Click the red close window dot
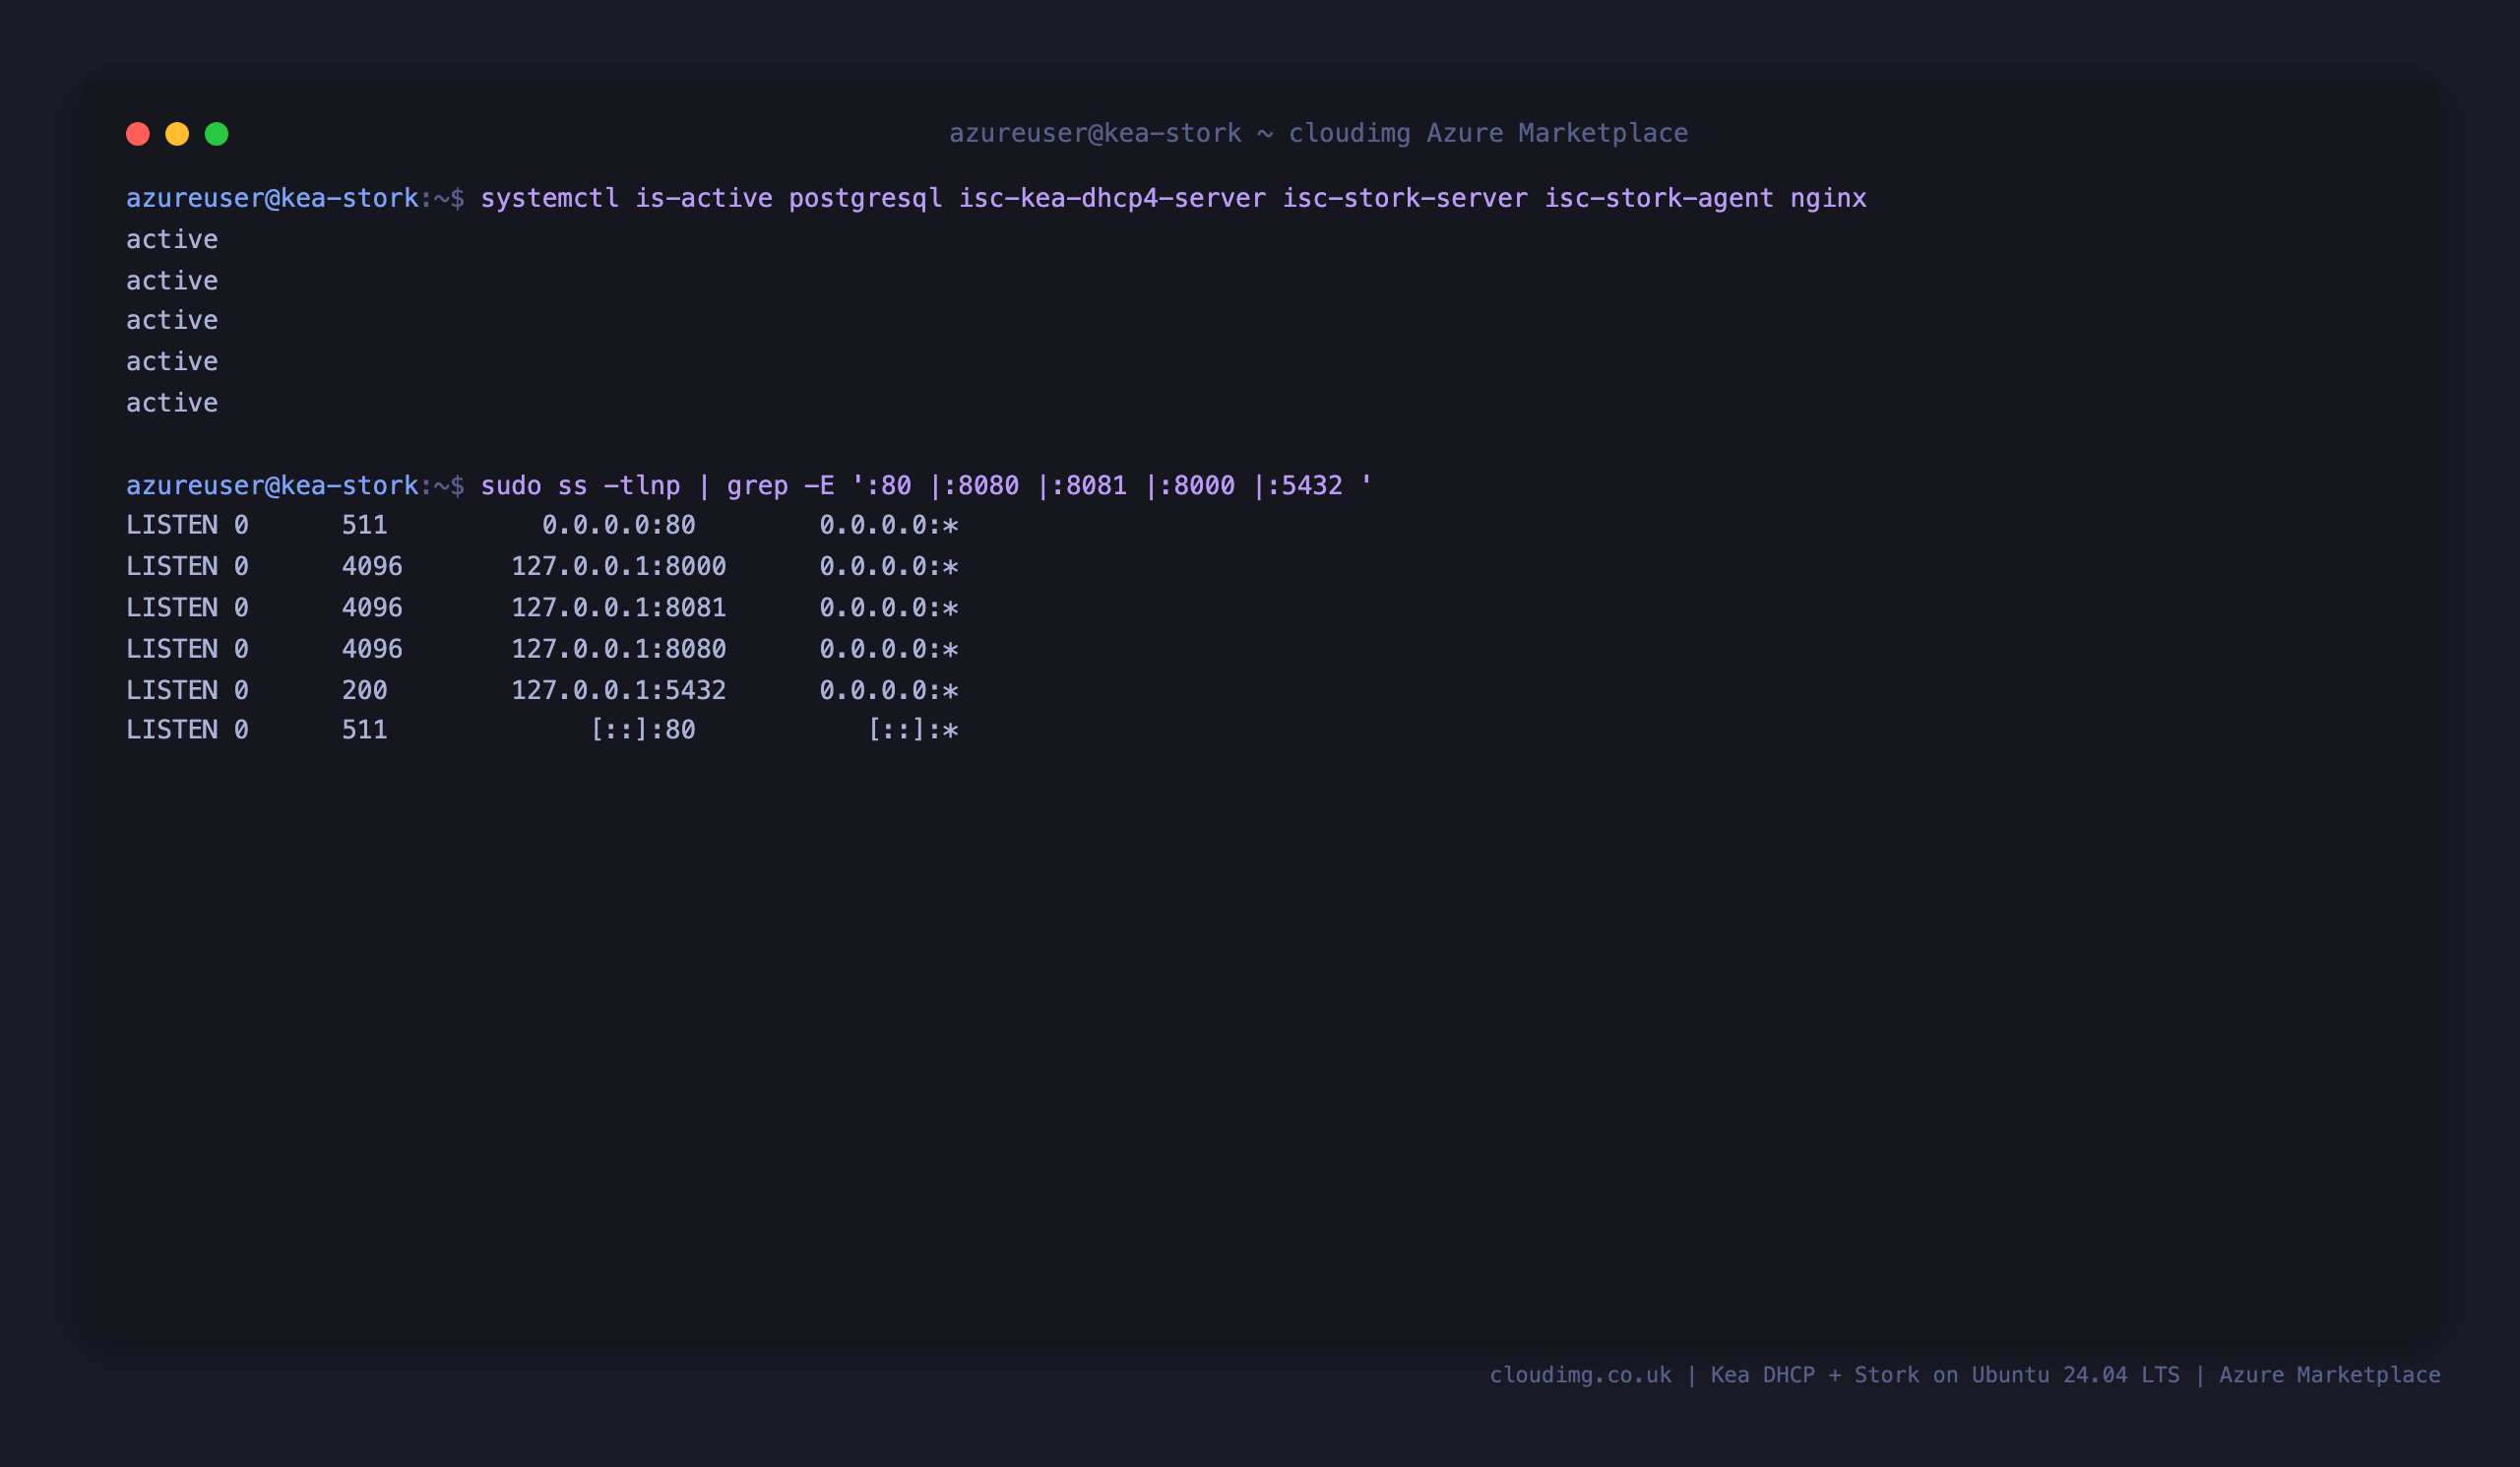This screenshot has width=2520, height=1467. (x=138, y=134)
